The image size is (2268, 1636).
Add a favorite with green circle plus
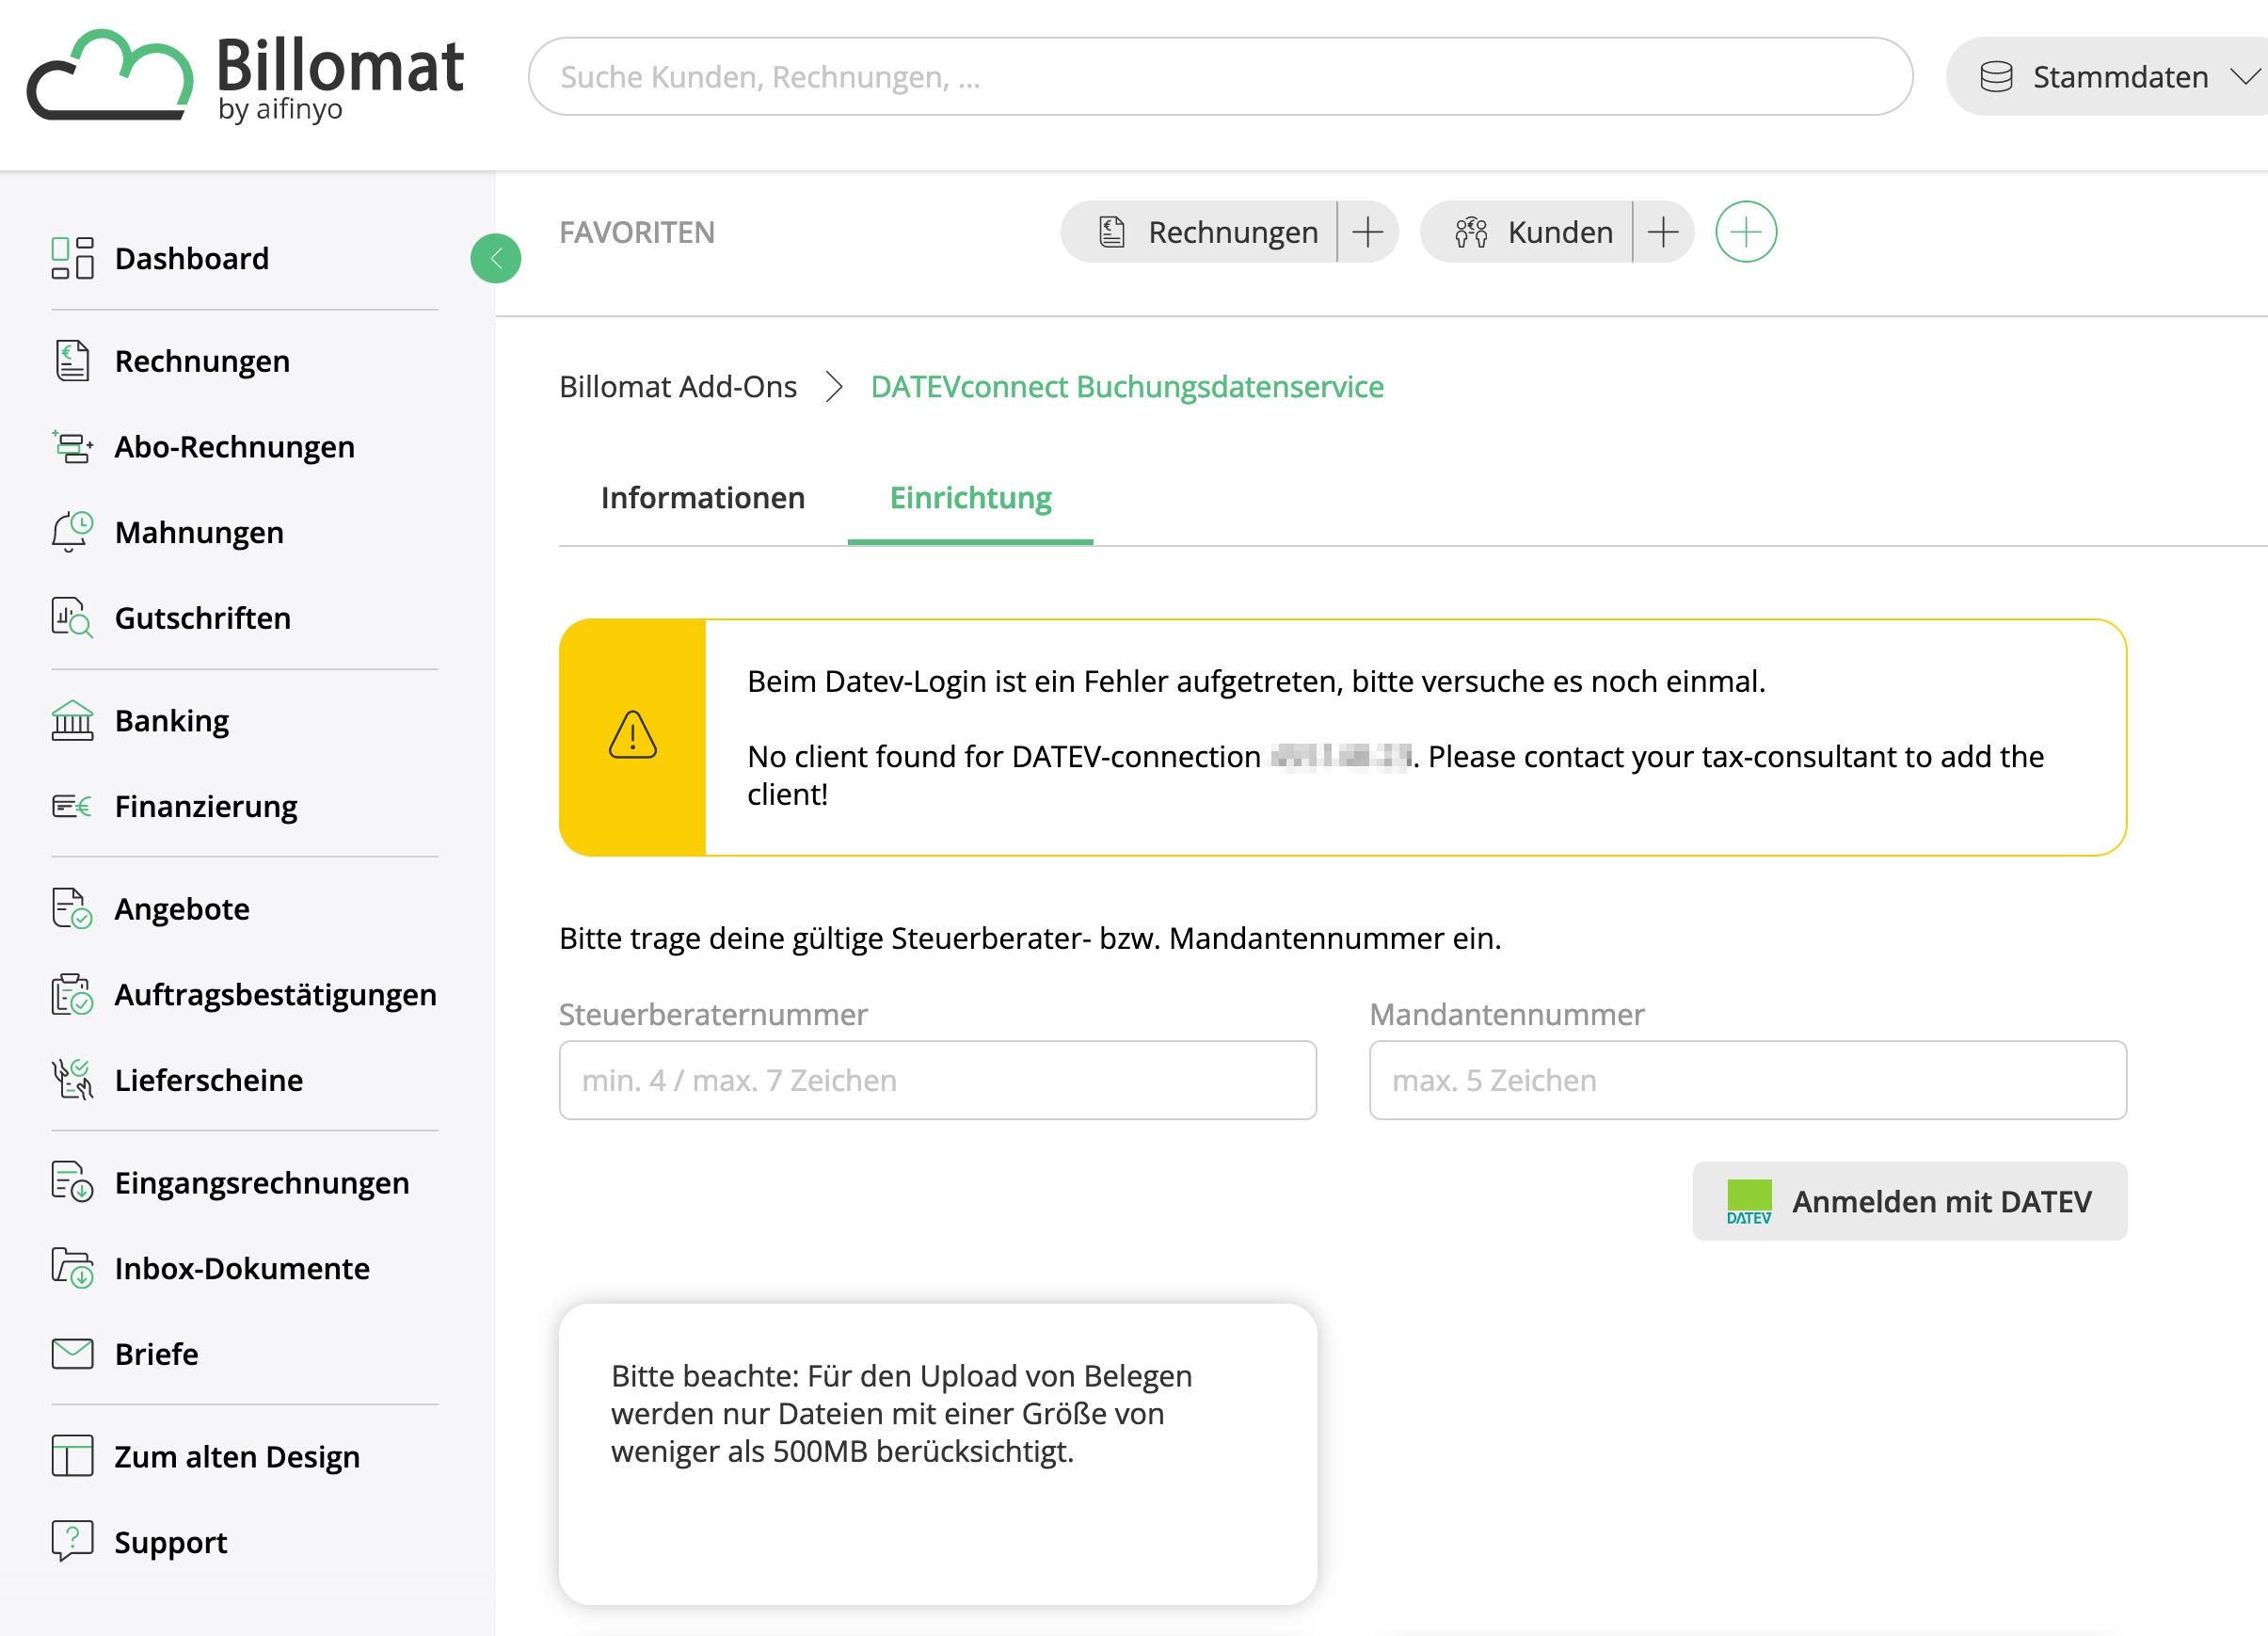[x=1746, y=232]
